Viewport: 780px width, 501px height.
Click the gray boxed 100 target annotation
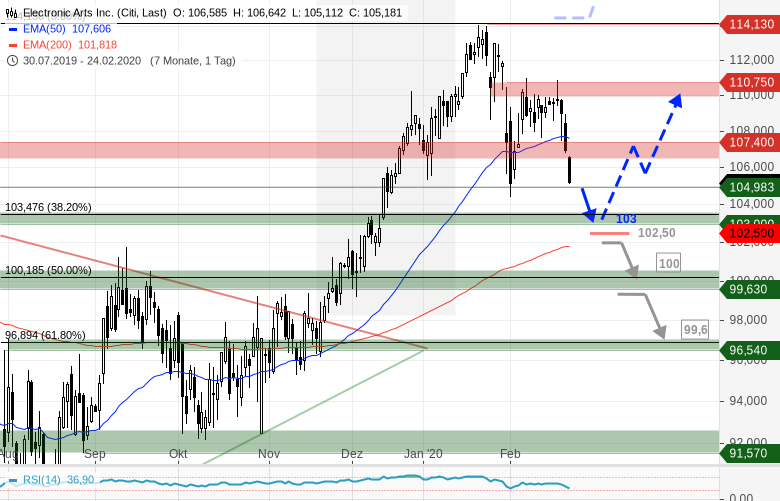[668, 263]
